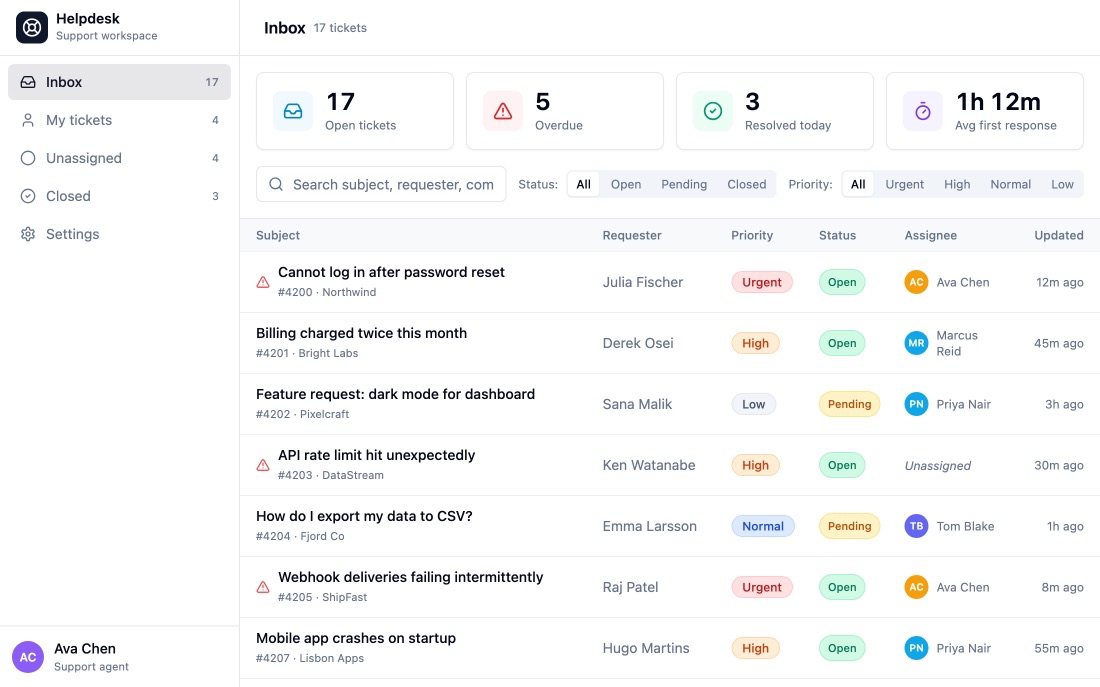
Task: Click requester name Ken Watanabe
Action: click(x=649, y=465)
